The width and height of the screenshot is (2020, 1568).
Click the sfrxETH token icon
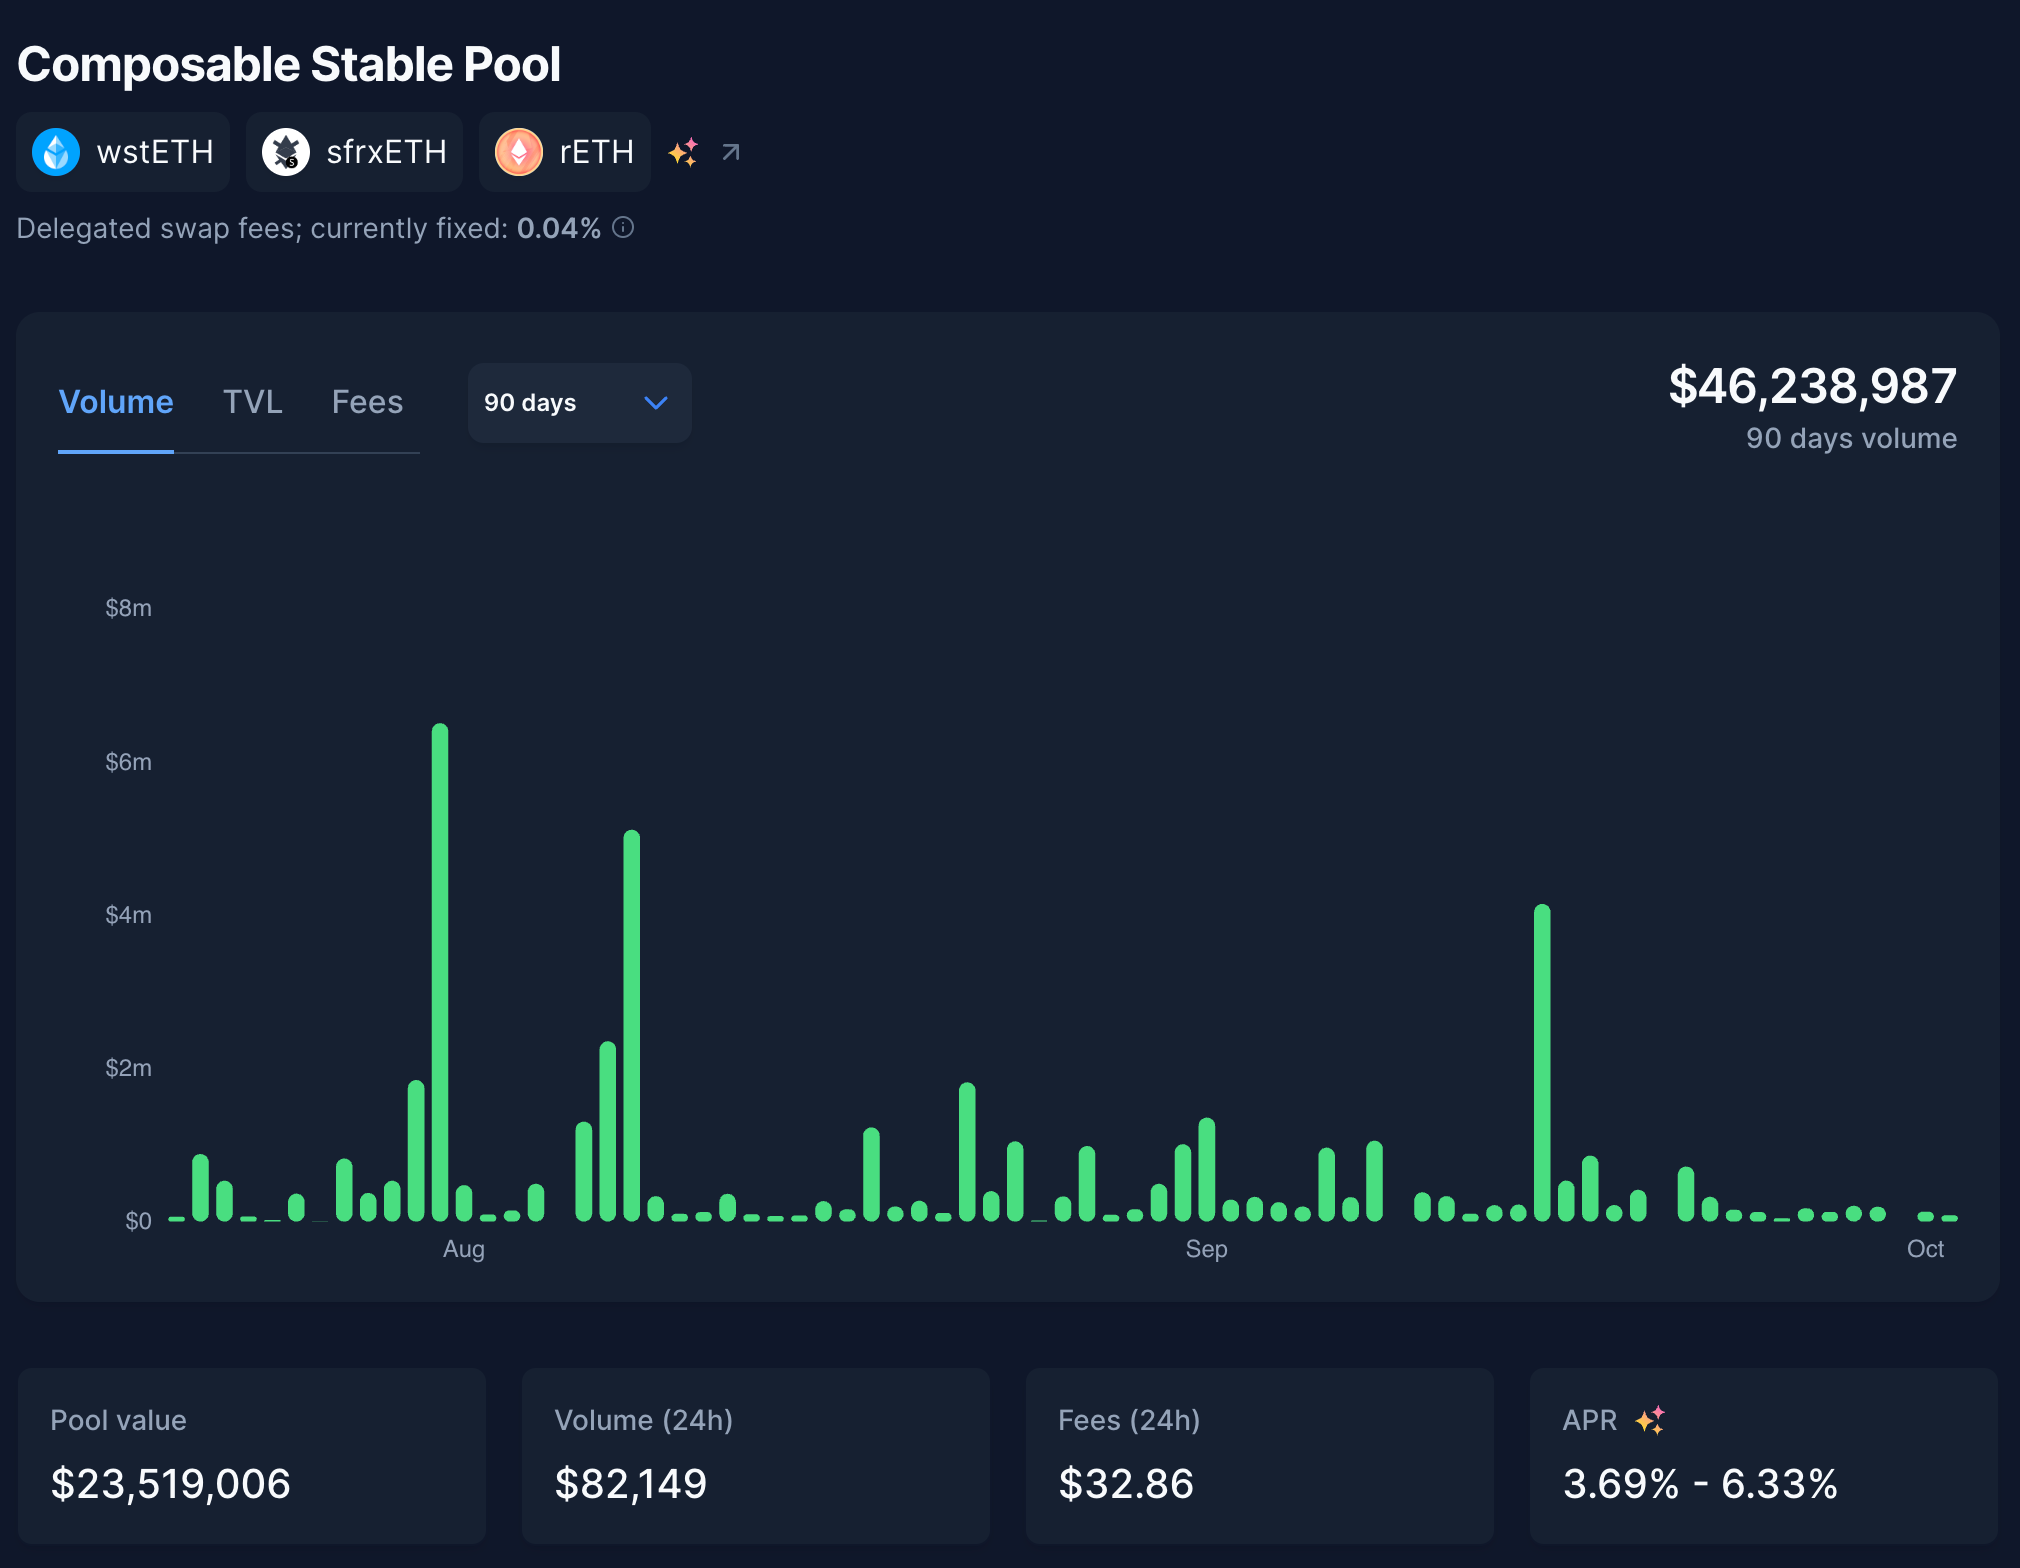286,152
